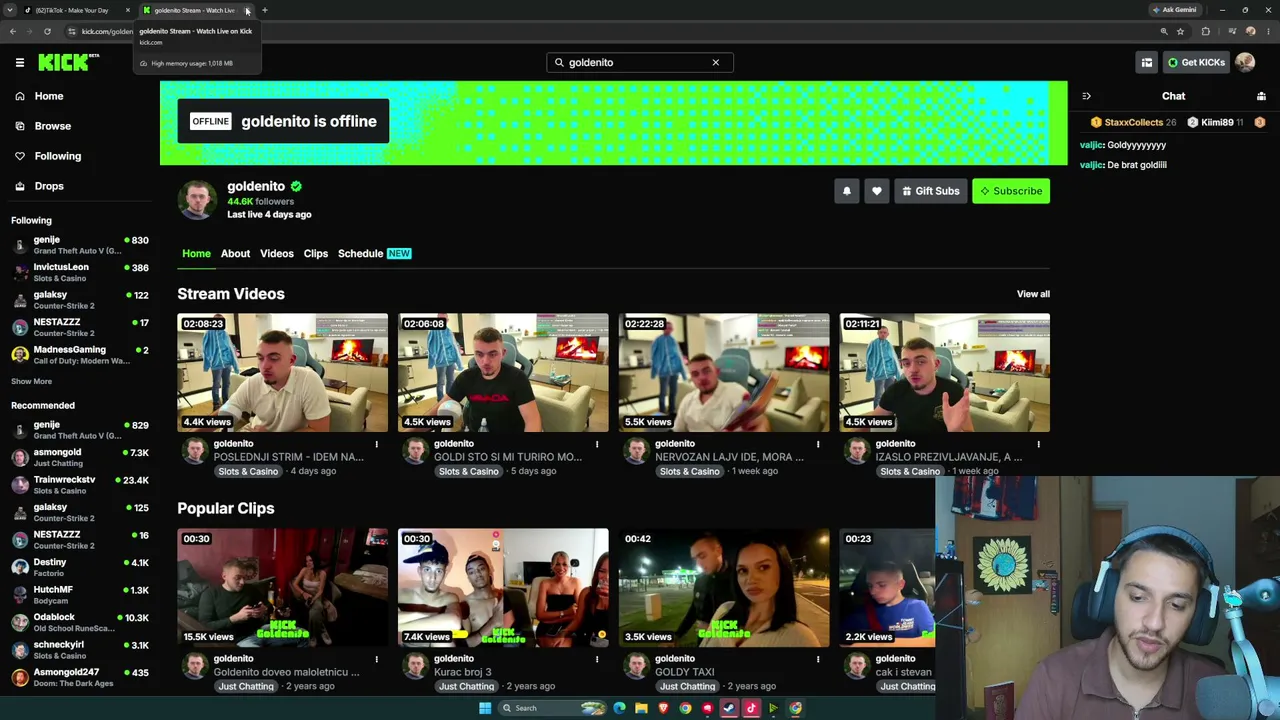Switch to the Videos tab

277,253
